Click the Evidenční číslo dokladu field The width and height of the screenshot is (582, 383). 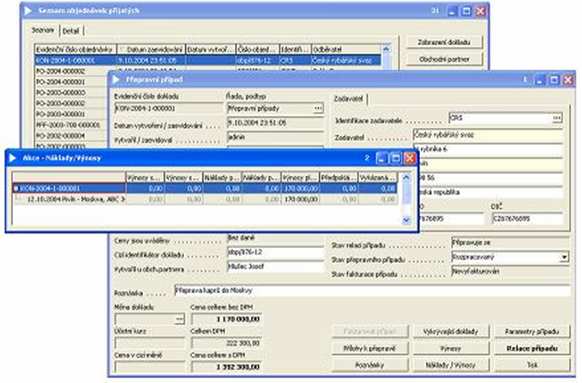[169, 108]
